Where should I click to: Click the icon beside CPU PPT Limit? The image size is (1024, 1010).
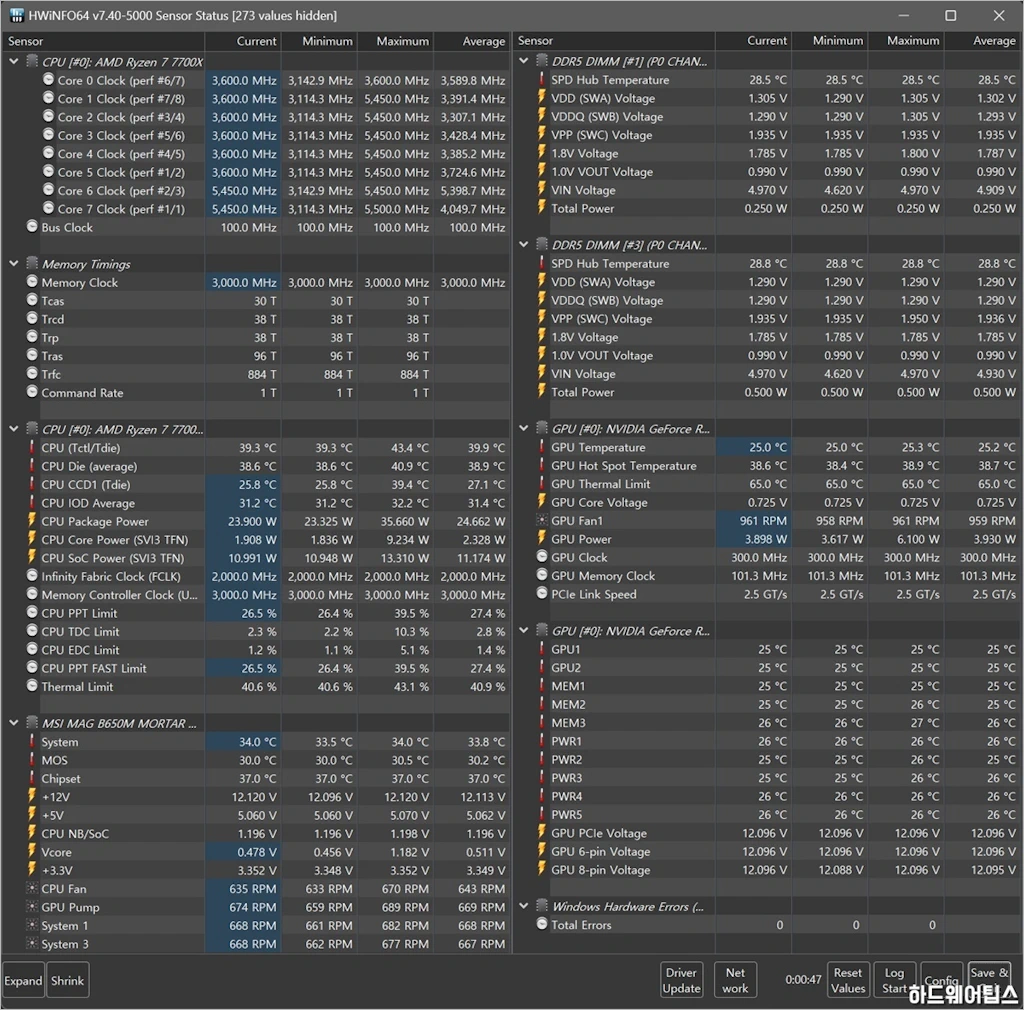(x=32, y=612)
